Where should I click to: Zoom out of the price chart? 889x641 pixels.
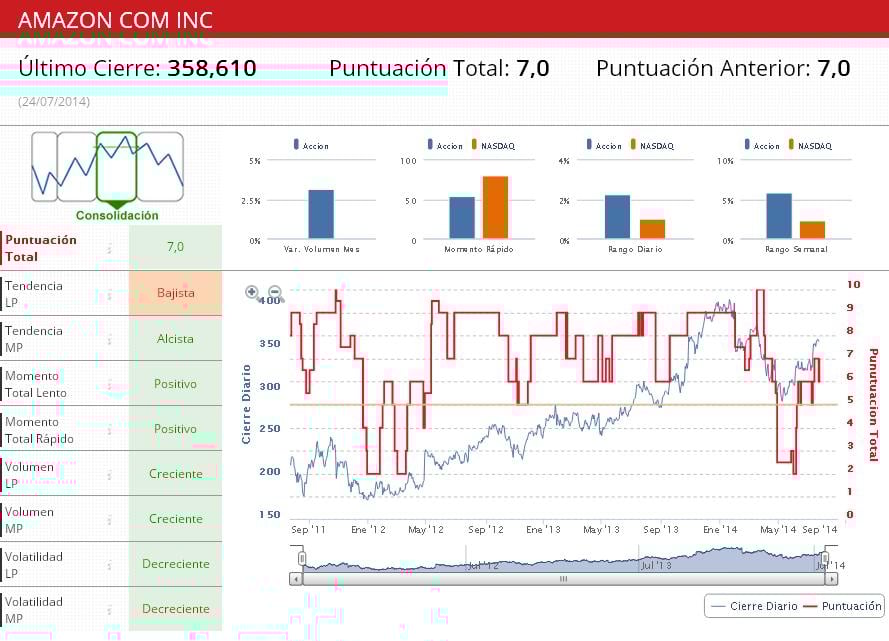pos(274,292)
